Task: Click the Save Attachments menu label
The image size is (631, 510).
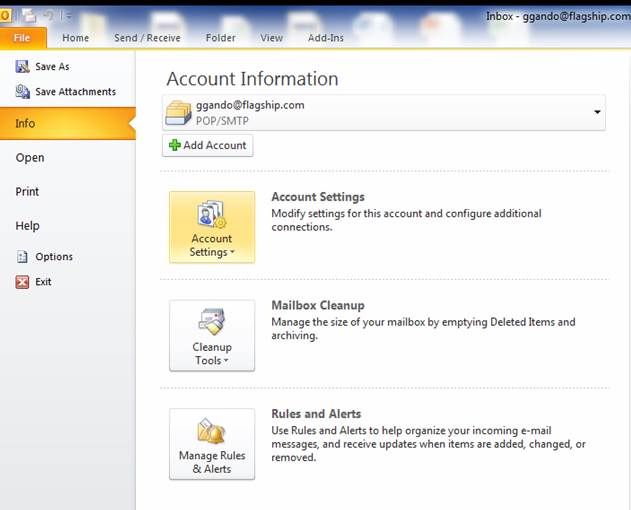Action: coord(76,92)
